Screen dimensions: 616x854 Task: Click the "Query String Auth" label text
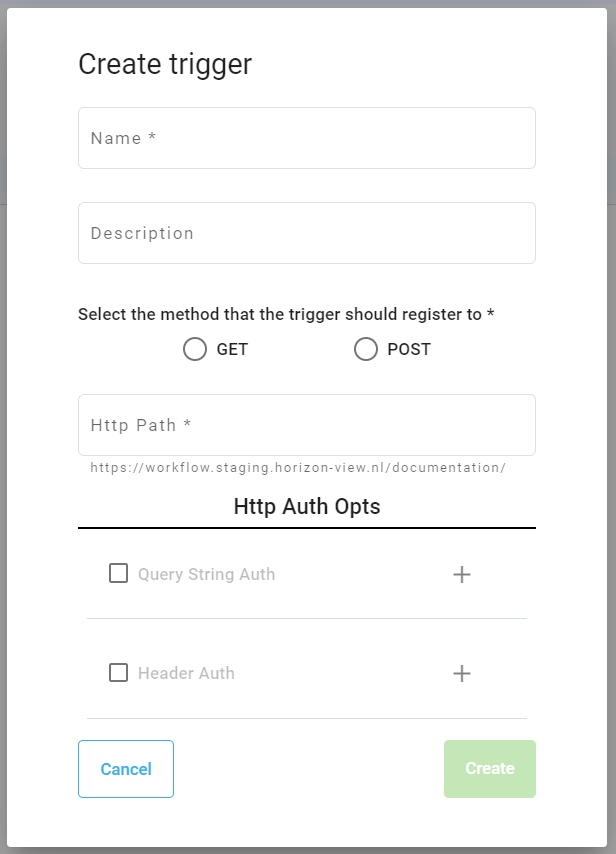coord(206,575)
